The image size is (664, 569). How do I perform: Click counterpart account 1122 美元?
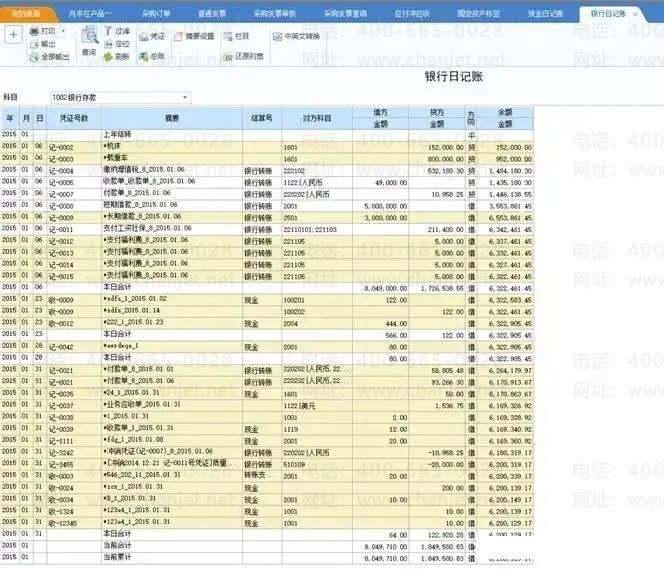pos(299,406)
